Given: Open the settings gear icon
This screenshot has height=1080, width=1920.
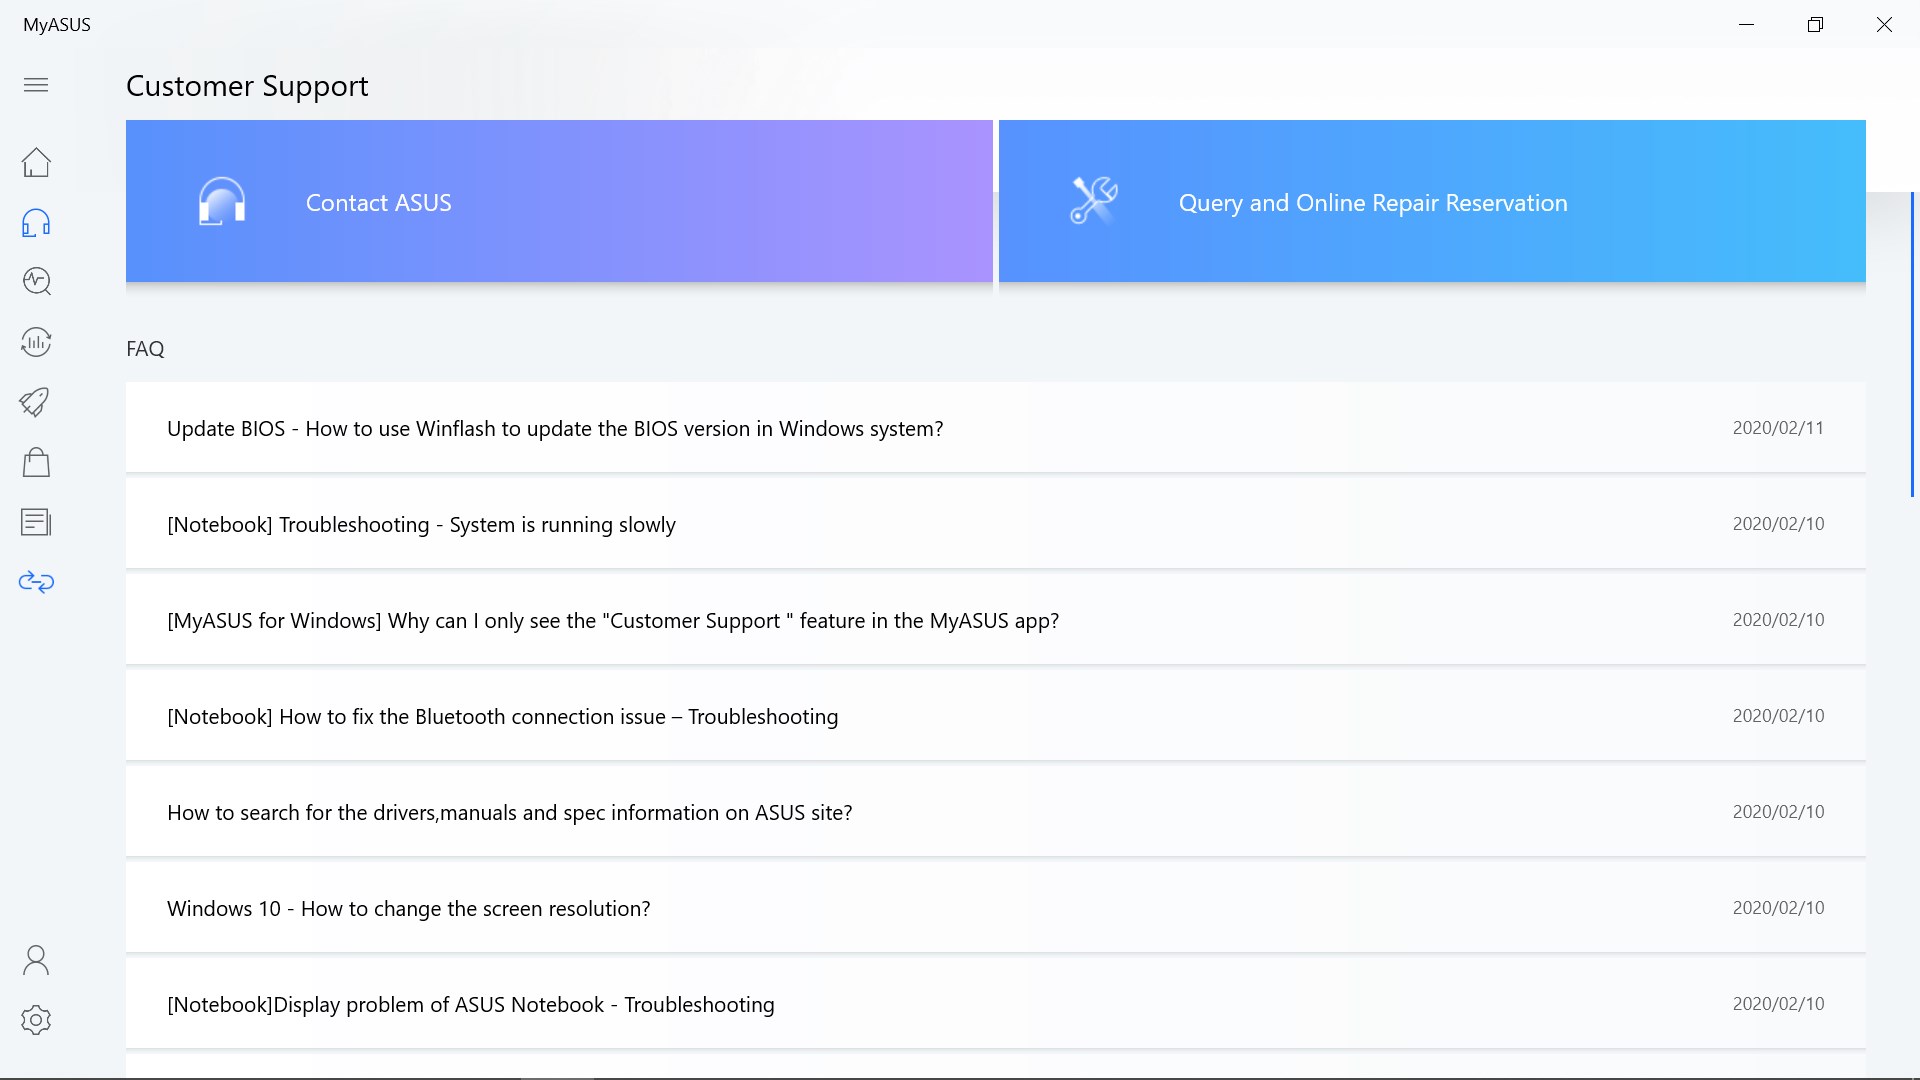Looking at the screenshot, I should (36, 1020).
